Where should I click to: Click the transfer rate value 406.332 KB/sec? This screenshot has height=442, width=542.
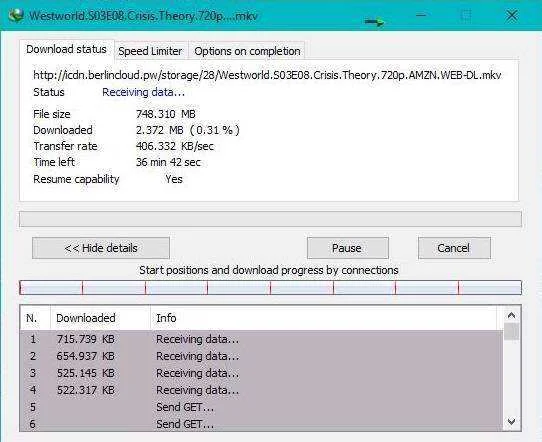(175, 146)
